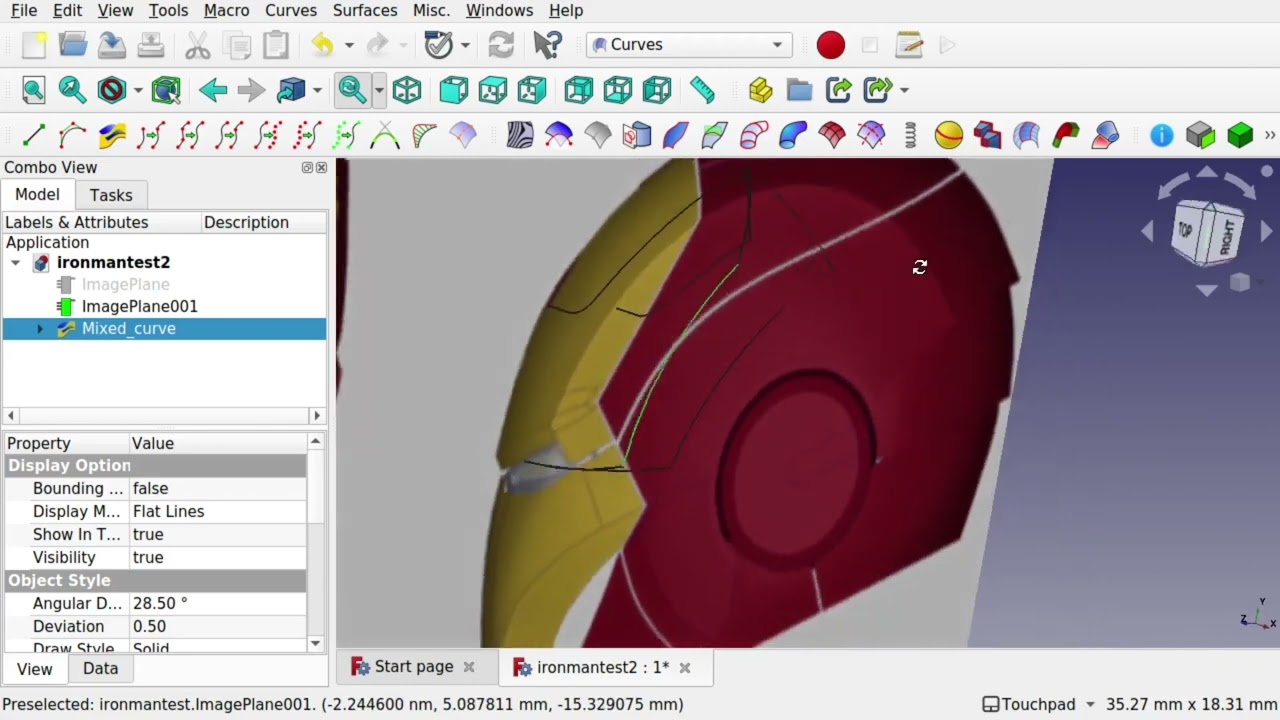
Task: Click the rotating zoom sync view icon
Action: point(352,90)
